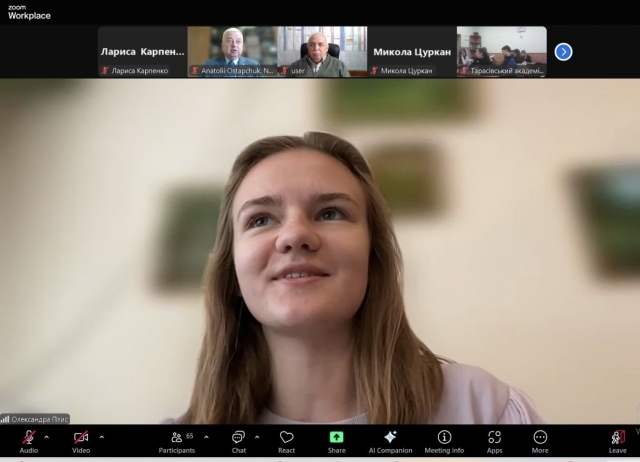Viewport: 640px width, 462px height.
Task: Open the Participants panel
Action: 177,442
